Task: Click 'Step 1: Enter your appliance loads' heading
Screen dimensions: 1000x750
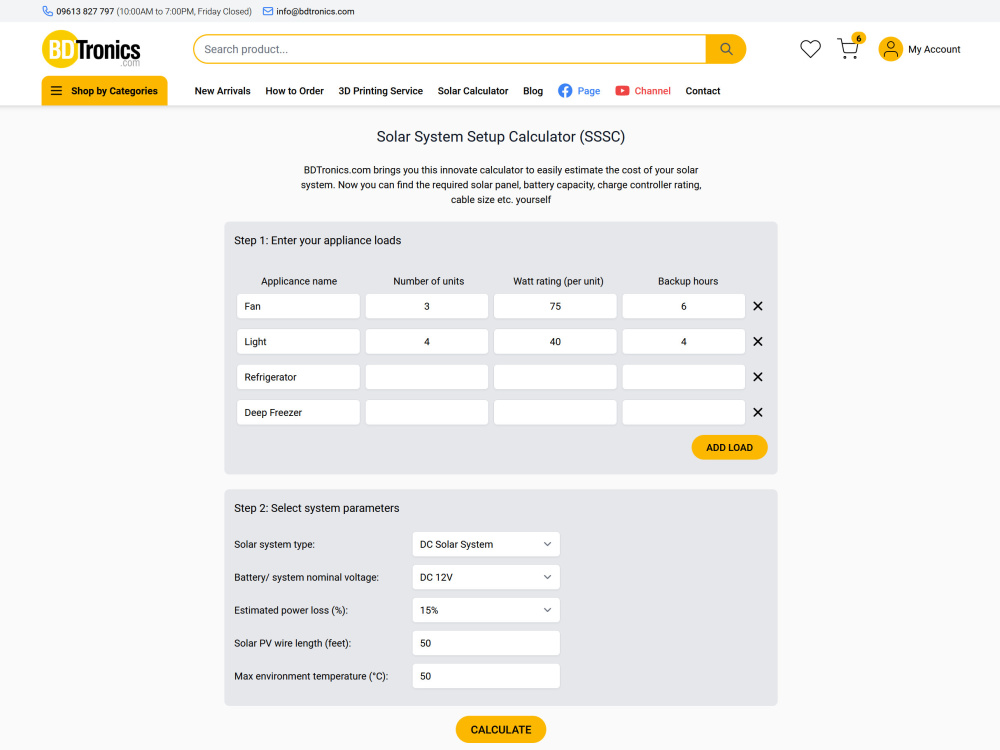Action: point(318,240)
